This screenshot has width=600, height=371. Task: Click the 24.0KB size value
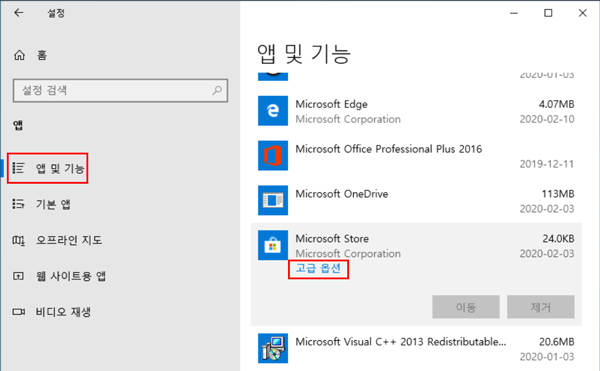tap(558, 239)
